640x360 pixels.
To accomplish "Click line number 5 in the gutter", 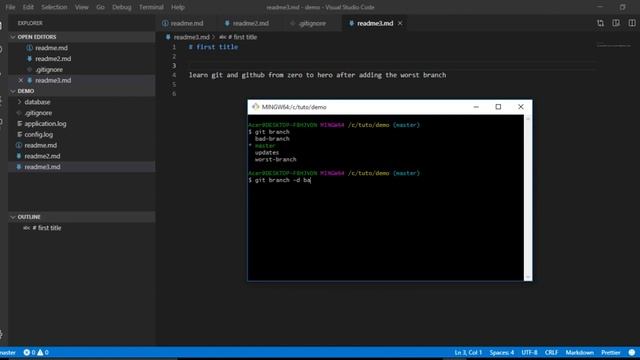I will pyautogui.click(x=174, y=84).
